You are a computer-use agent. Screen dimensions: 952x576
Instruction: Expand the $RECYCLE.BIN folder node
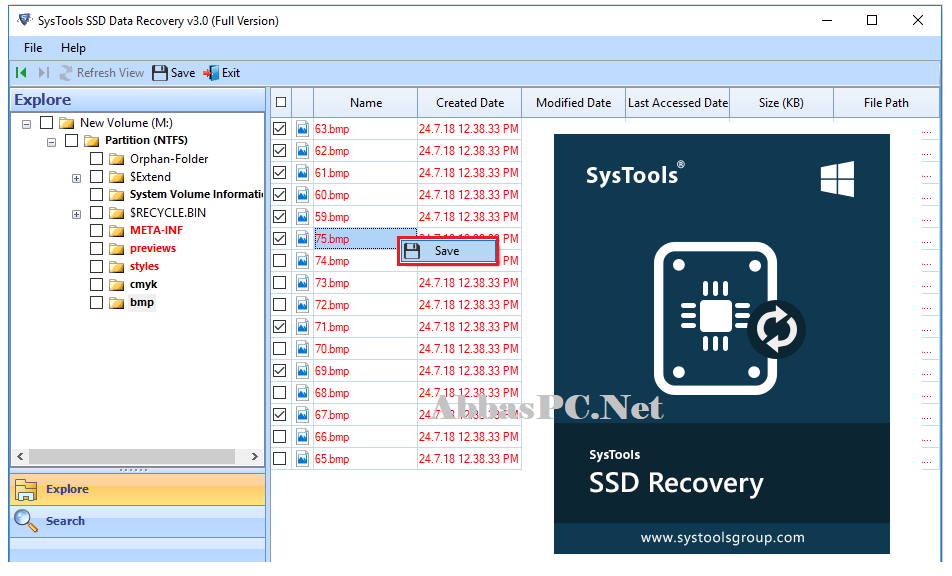76,214
